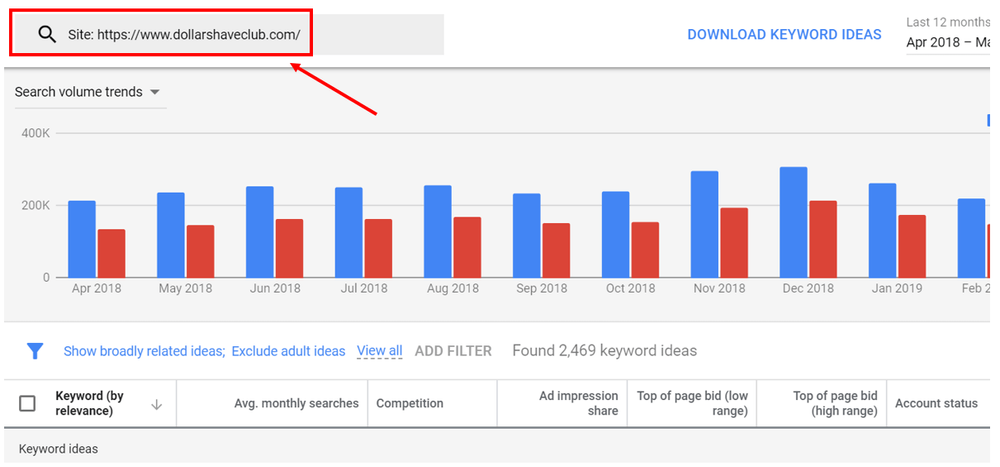Click the blue bar for Jun 2018
Image resolution: width=1000 pixels, height=467 pixels.
(260, 232)
